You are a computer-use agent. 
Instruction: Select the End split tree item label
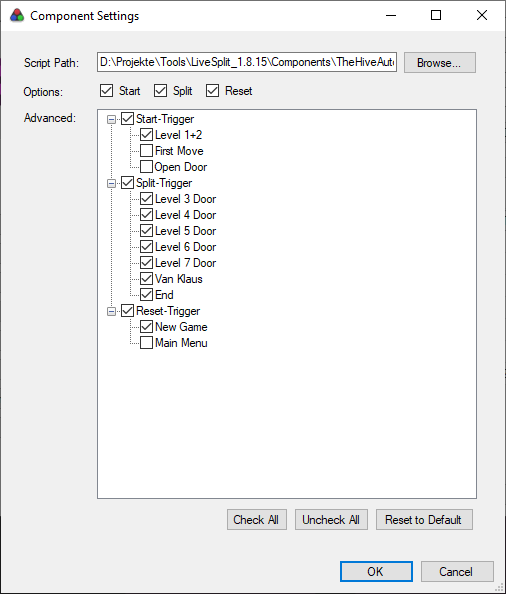[164, 295]
